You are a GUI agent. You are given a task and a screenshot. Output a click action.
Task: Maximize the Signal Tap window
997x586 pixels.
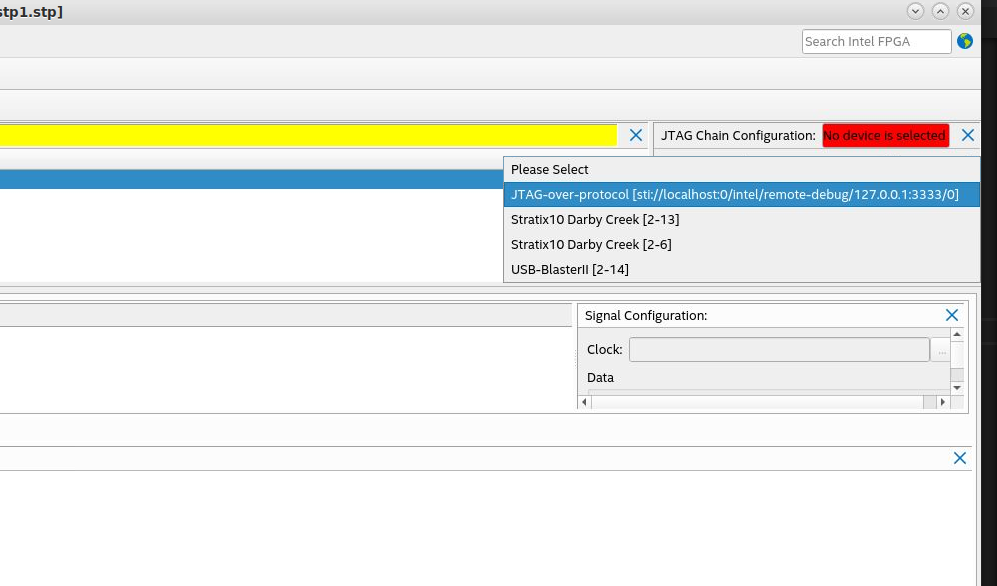(940, 11)
